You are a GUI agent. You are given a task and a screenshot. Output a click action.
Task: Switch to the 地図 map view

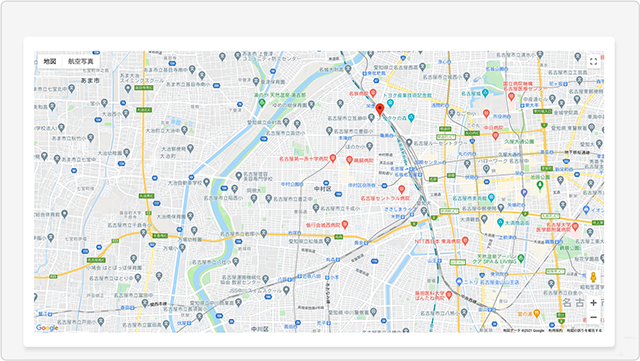tap(50, 61)
